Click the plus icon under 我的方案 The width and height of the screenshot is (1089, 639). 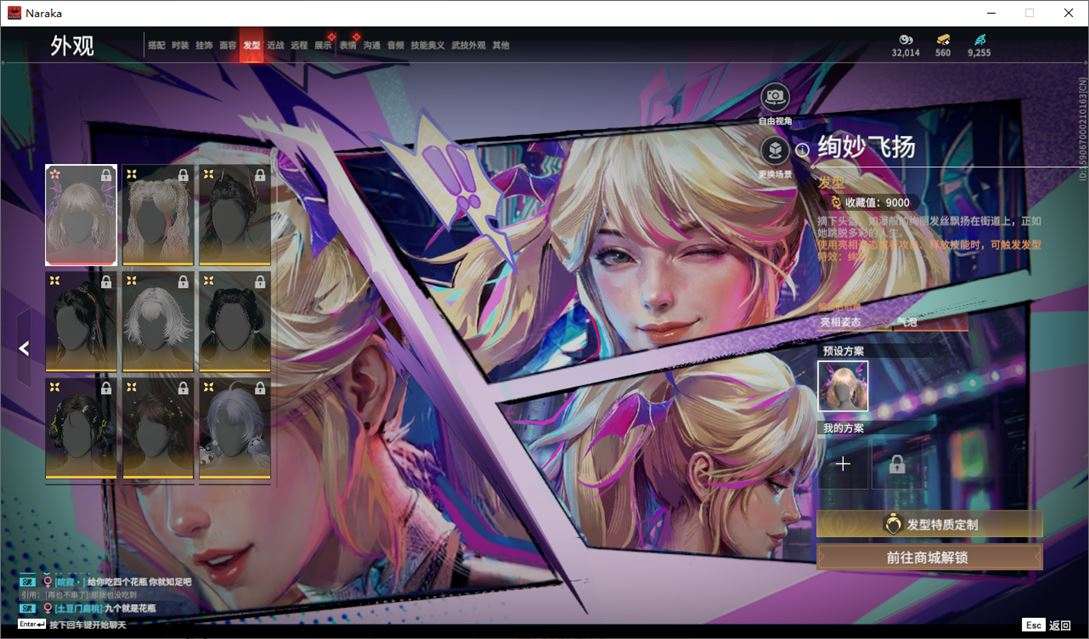(x=842, y=464)
